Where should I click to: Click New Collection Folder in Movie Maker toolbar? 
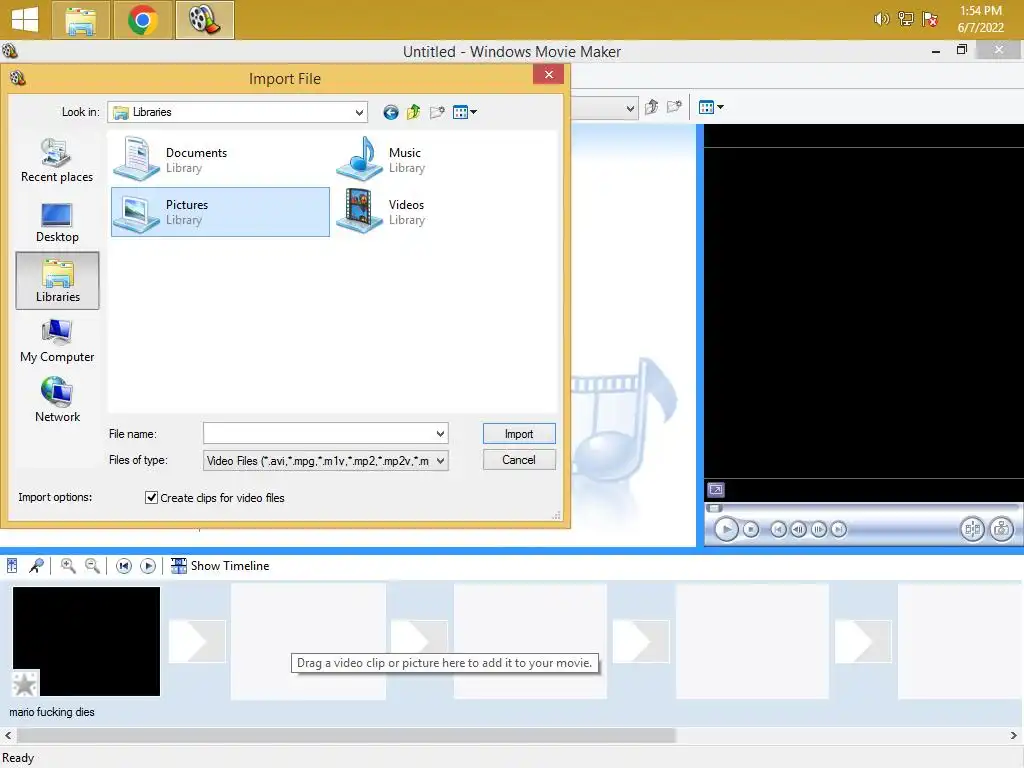point(674,107)
